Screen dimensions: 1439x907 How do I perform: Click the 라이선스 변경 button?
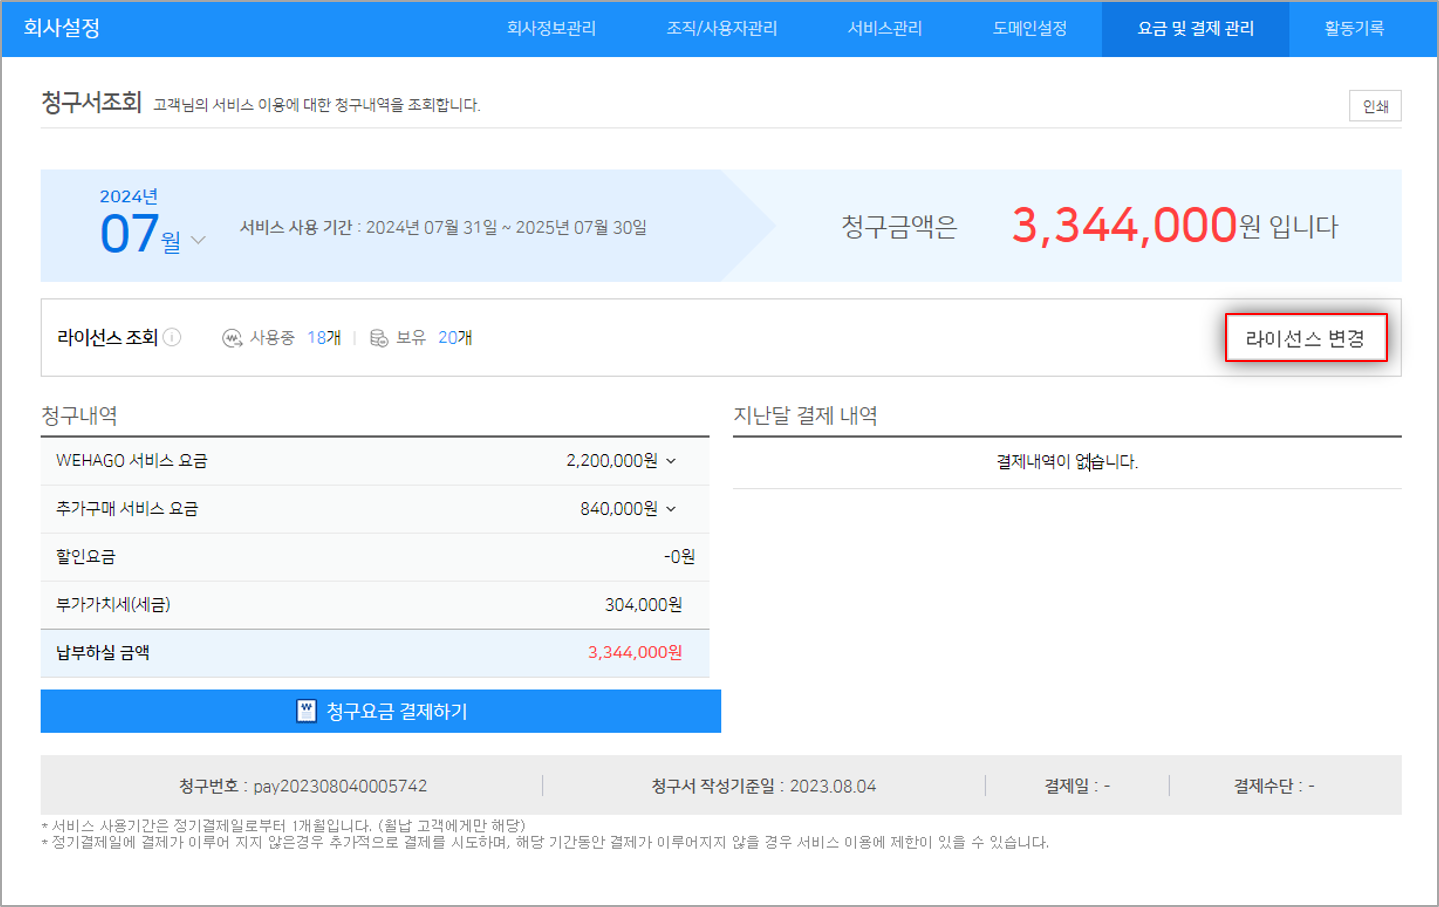(1305, 338)
